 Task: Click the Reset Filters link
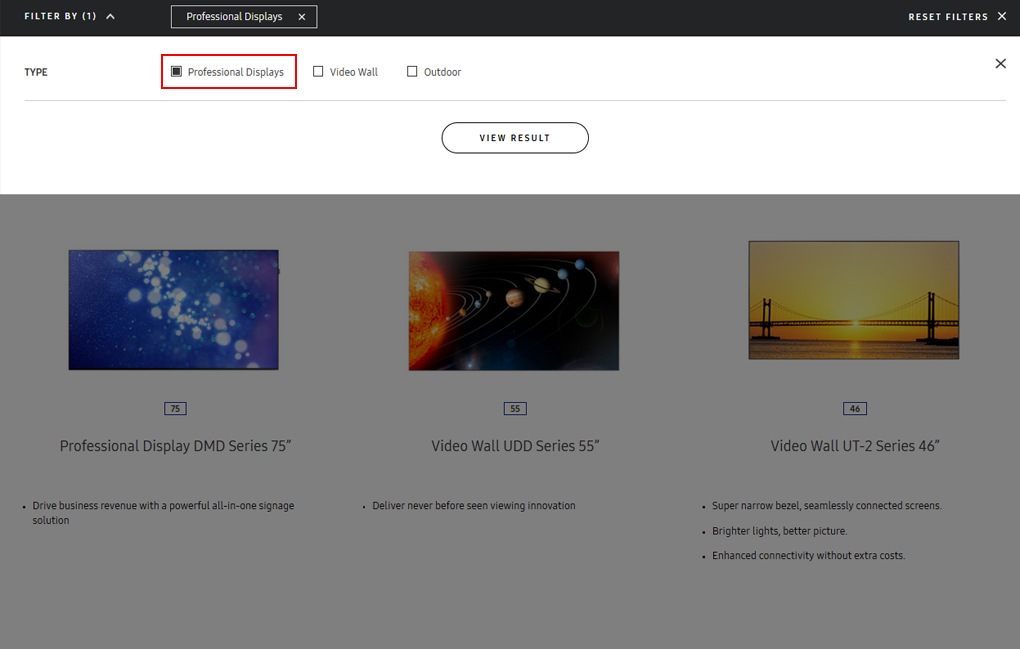tap(948, 17)
